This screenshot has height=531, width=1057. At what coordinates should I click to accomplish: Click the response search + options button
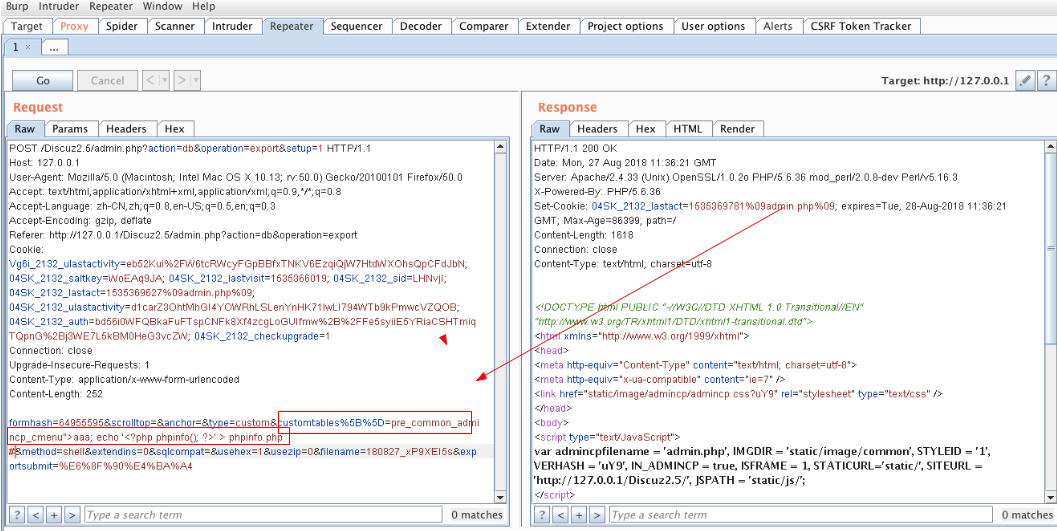coord(579,515)
